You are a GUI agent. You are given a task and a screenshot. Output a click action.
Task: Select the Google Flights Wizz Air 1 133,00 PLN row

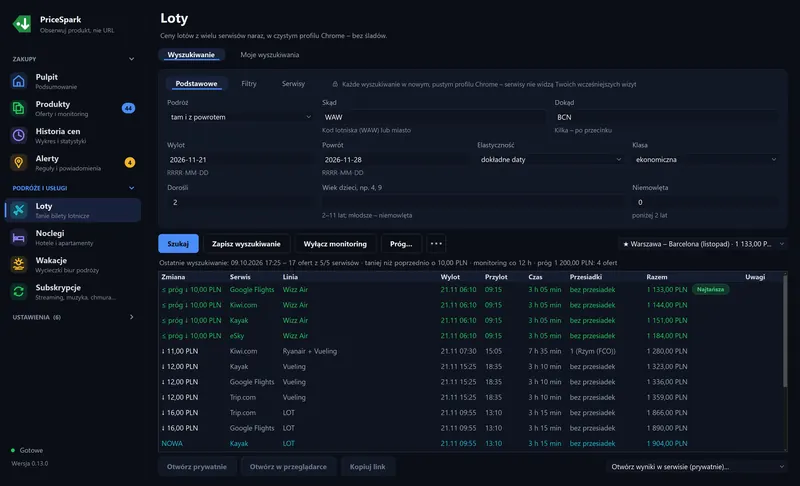470,290
